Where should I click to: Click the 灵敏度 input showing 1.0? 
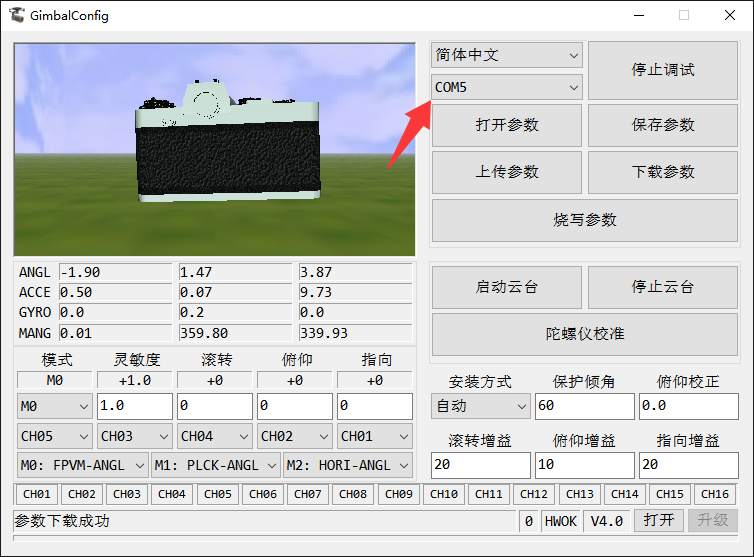click(135, 406)
